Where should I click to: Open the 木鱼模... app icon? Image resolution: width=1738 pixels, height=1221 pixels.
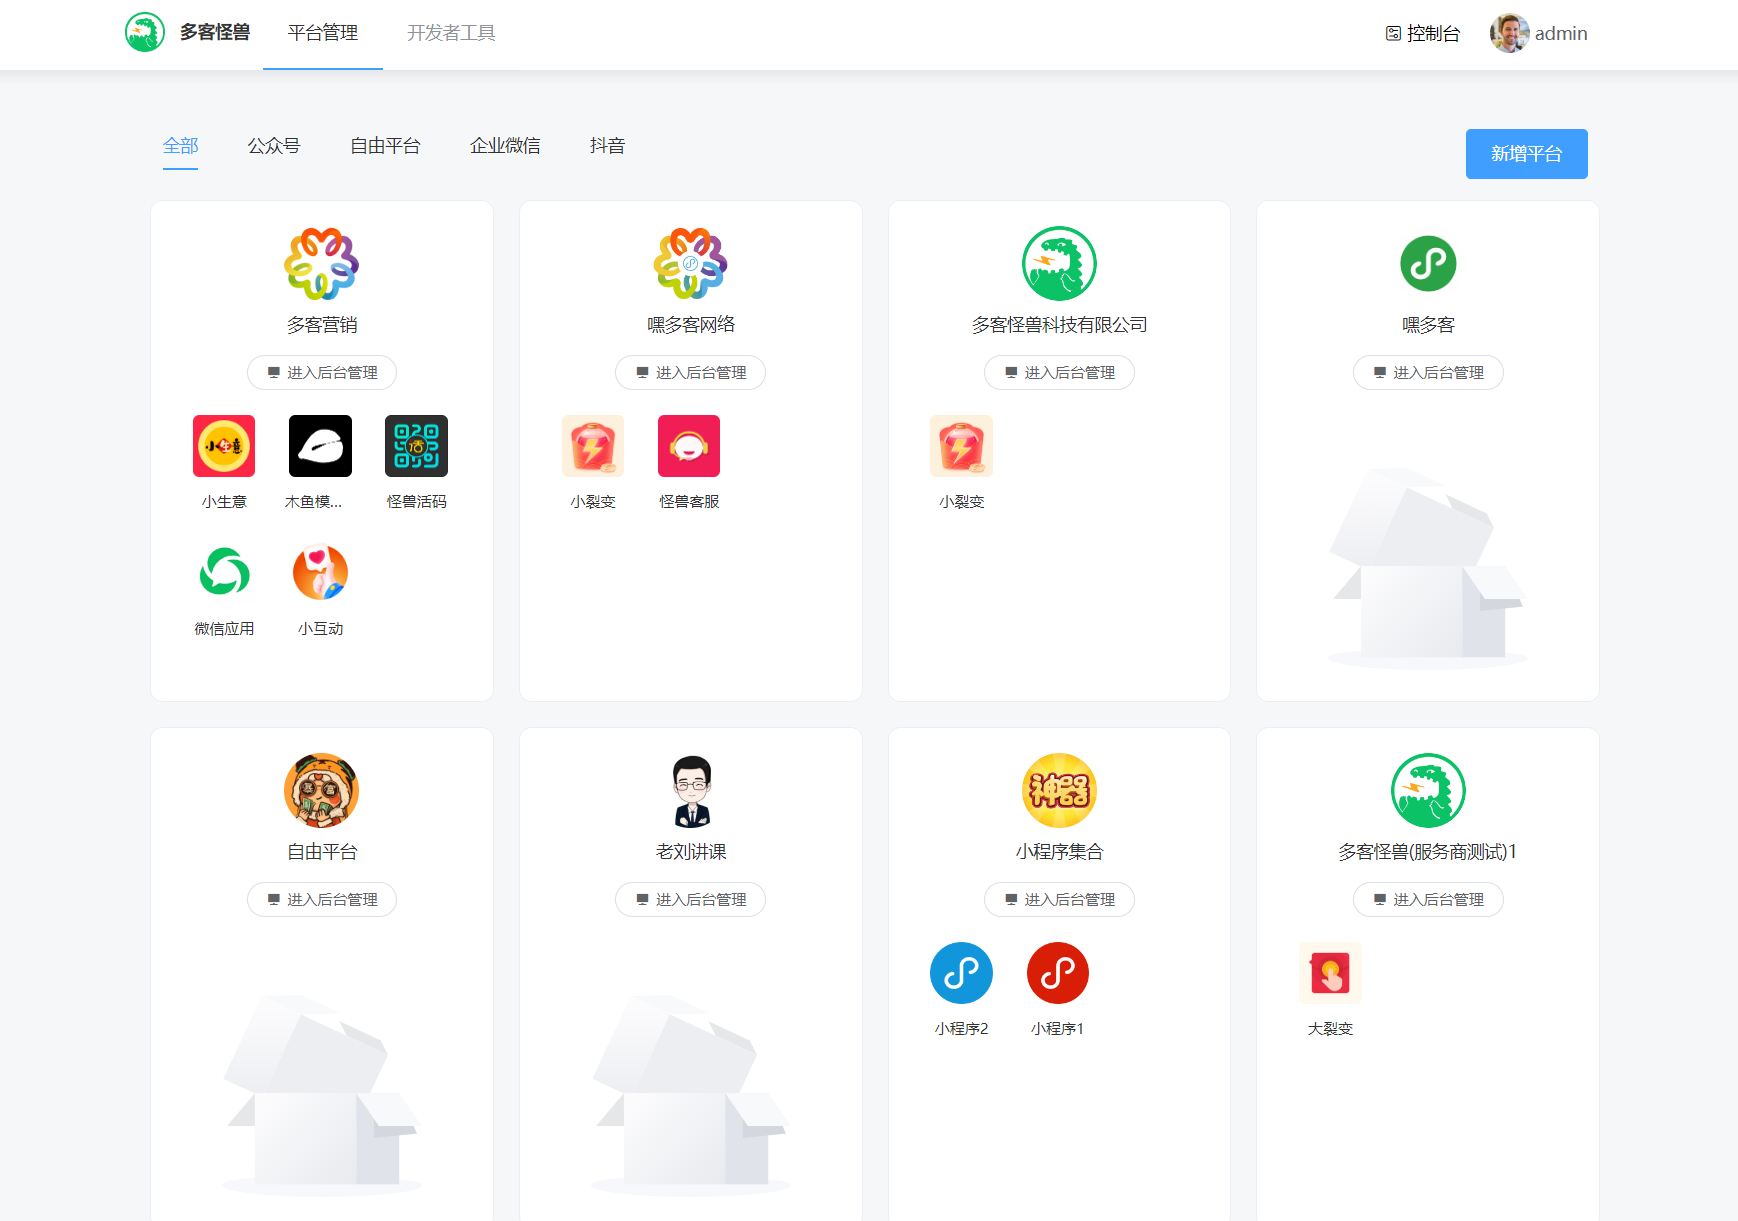(x=320, y=446)
